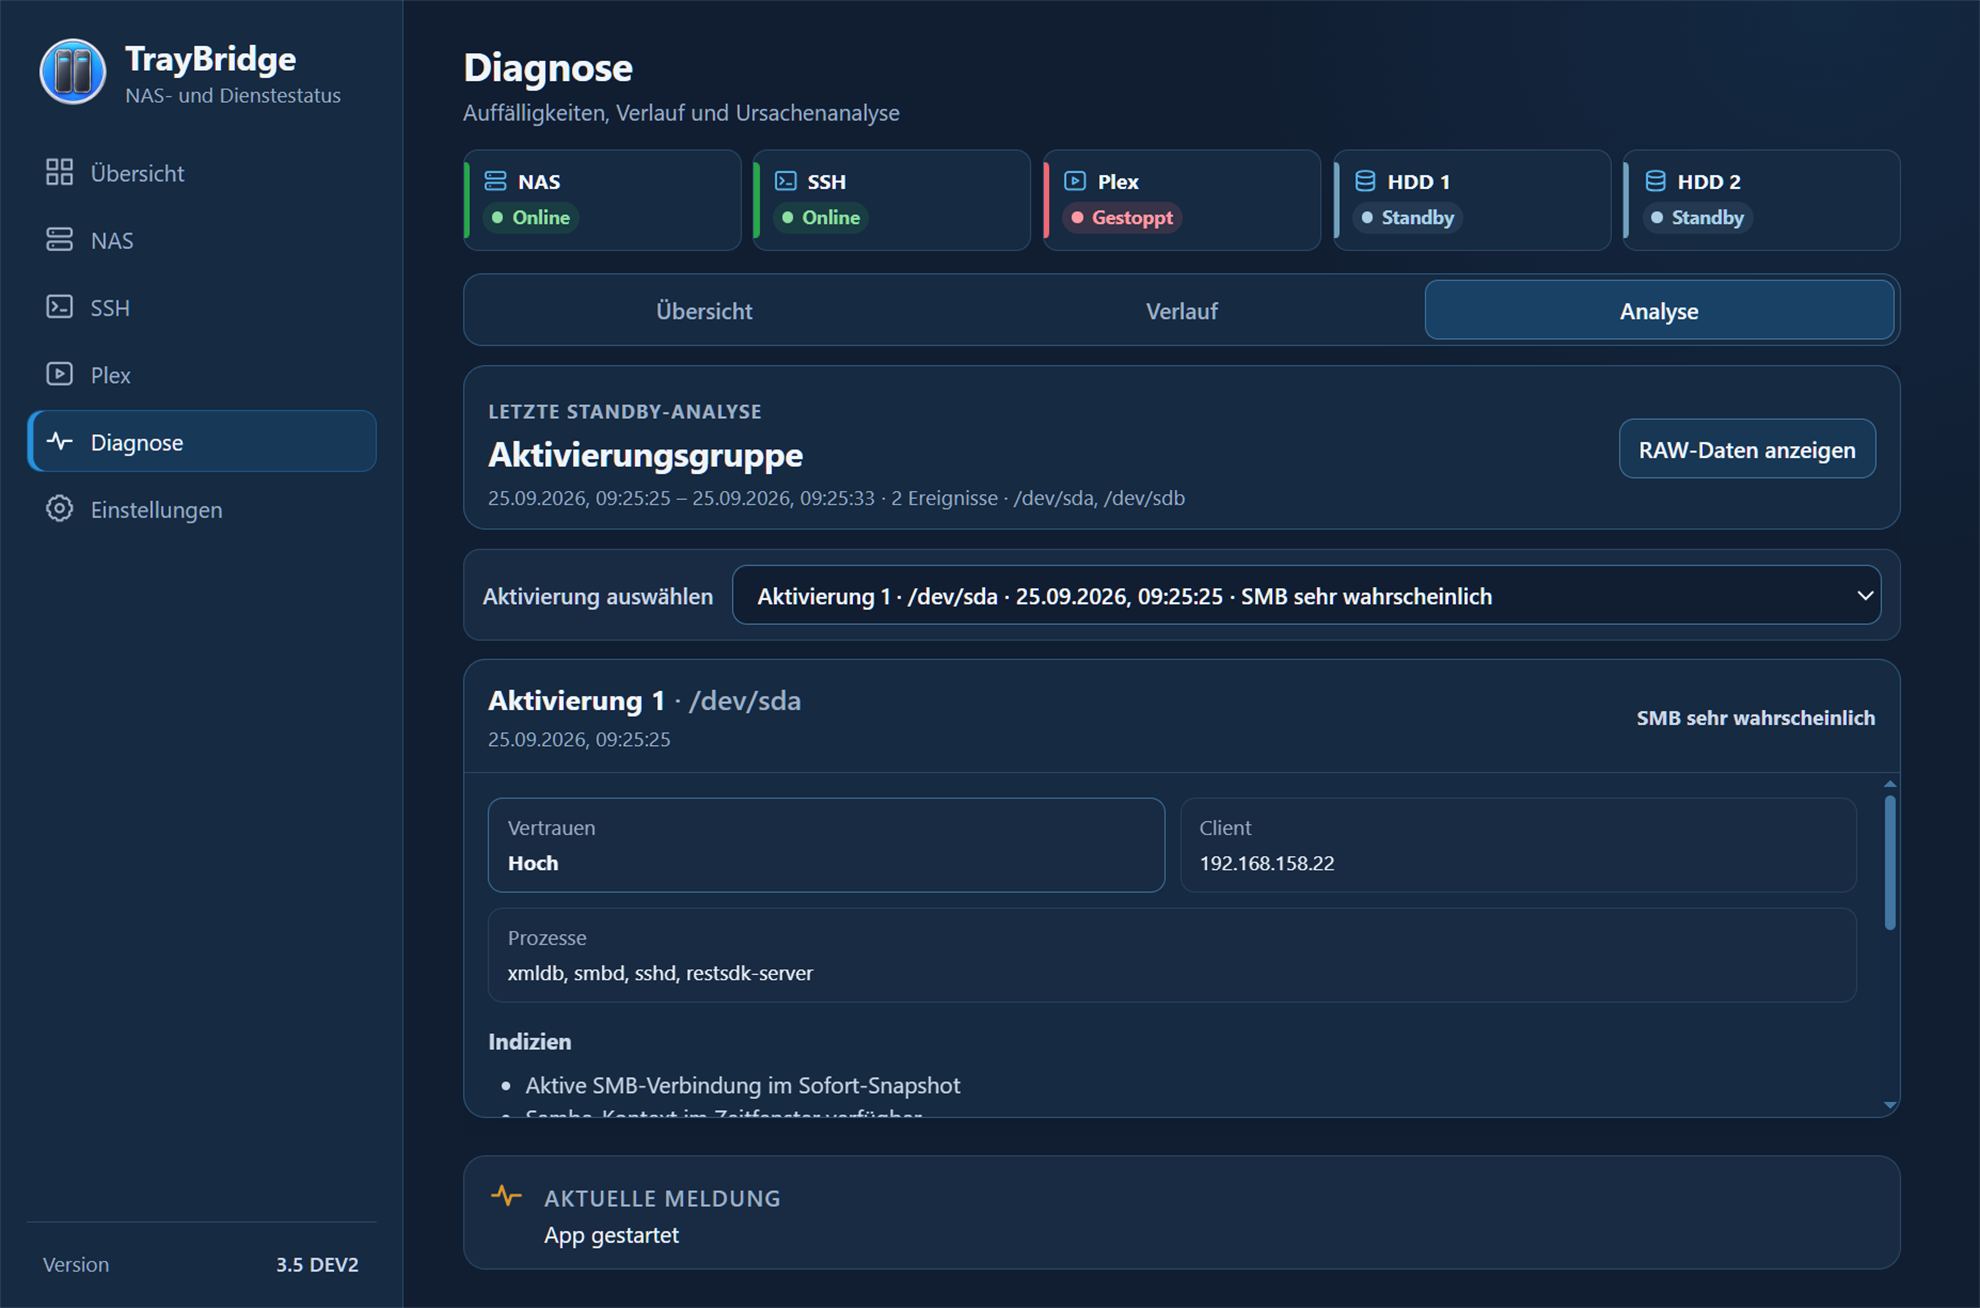Click the Plex status card play icon
This screenshot has height=1308, width=1980.
(x=1075, y=181)
